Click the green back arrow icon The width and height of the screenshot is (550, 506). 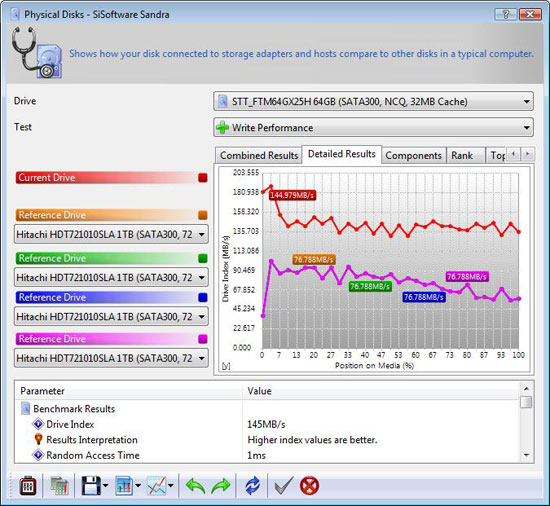click(195, 486)
